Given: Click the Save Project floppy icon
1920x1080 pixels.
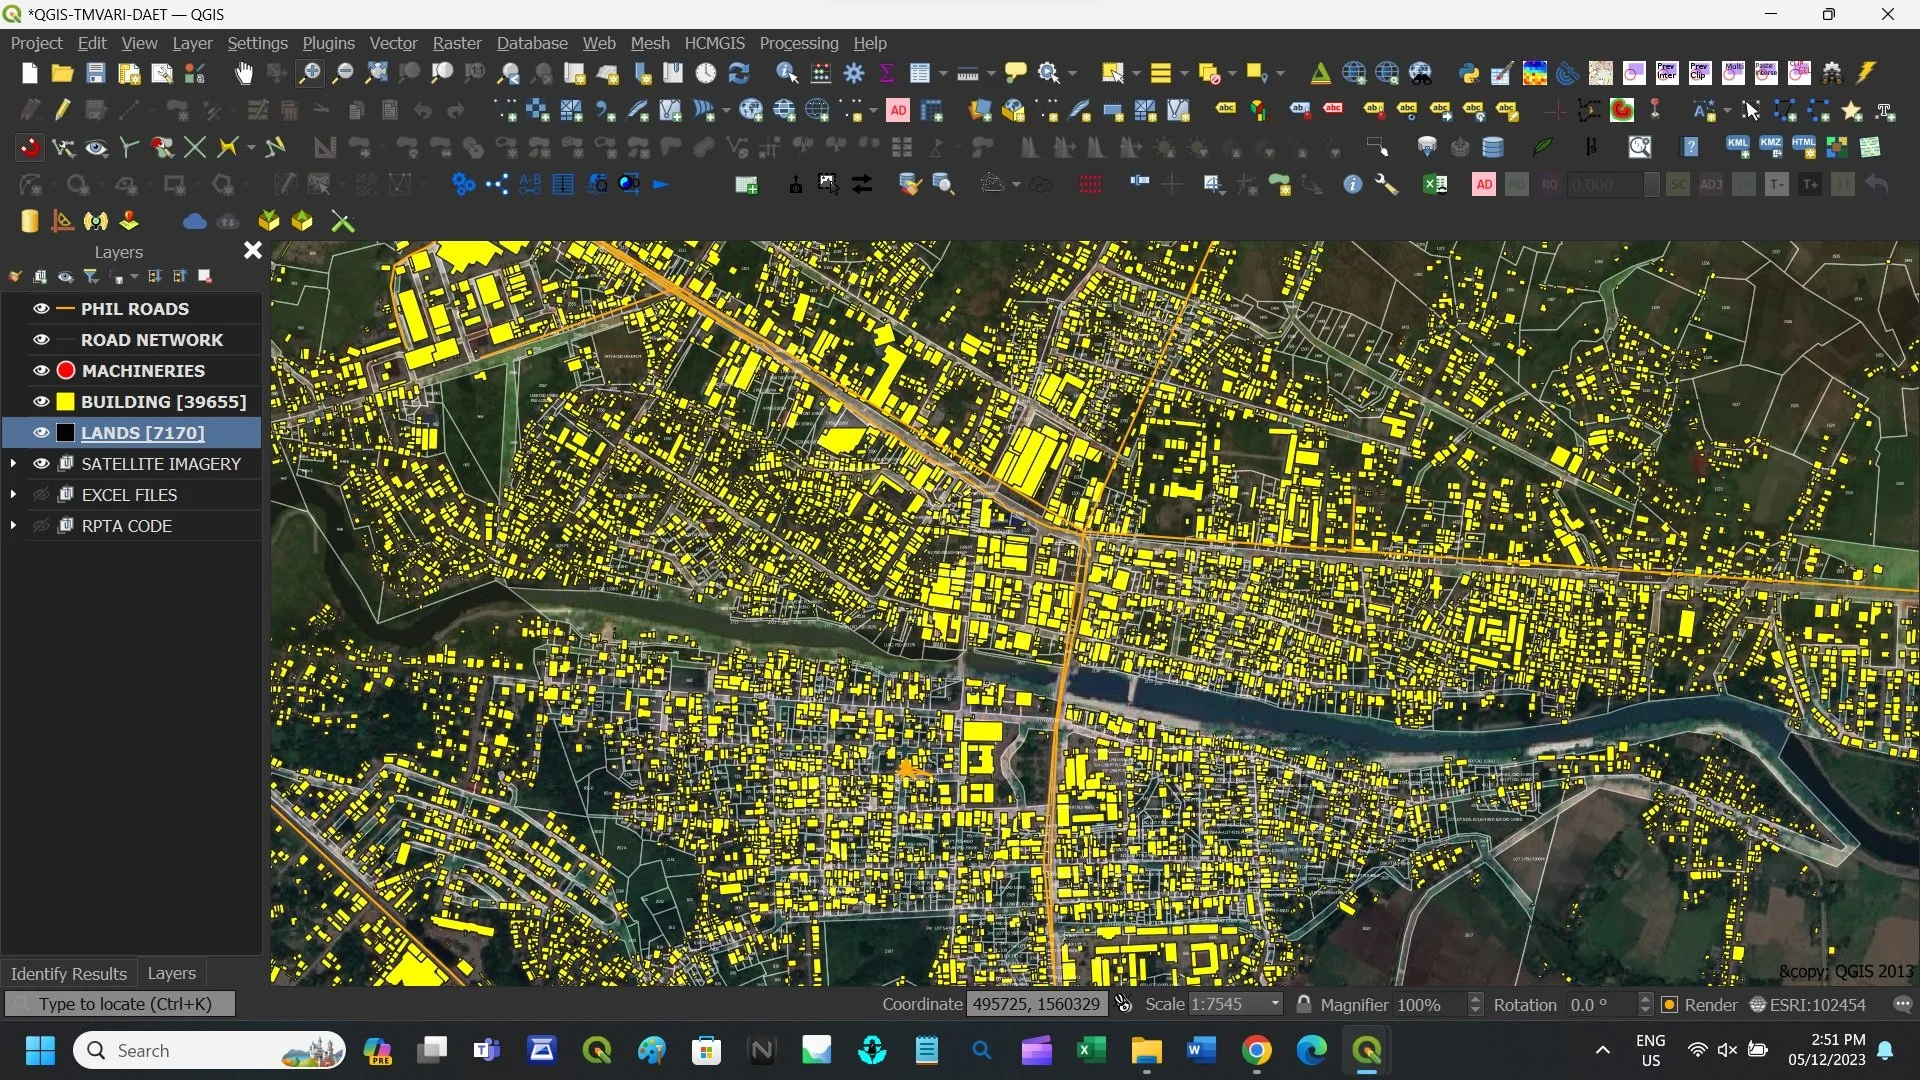Looking at the screenshot, I should [95, 73].
